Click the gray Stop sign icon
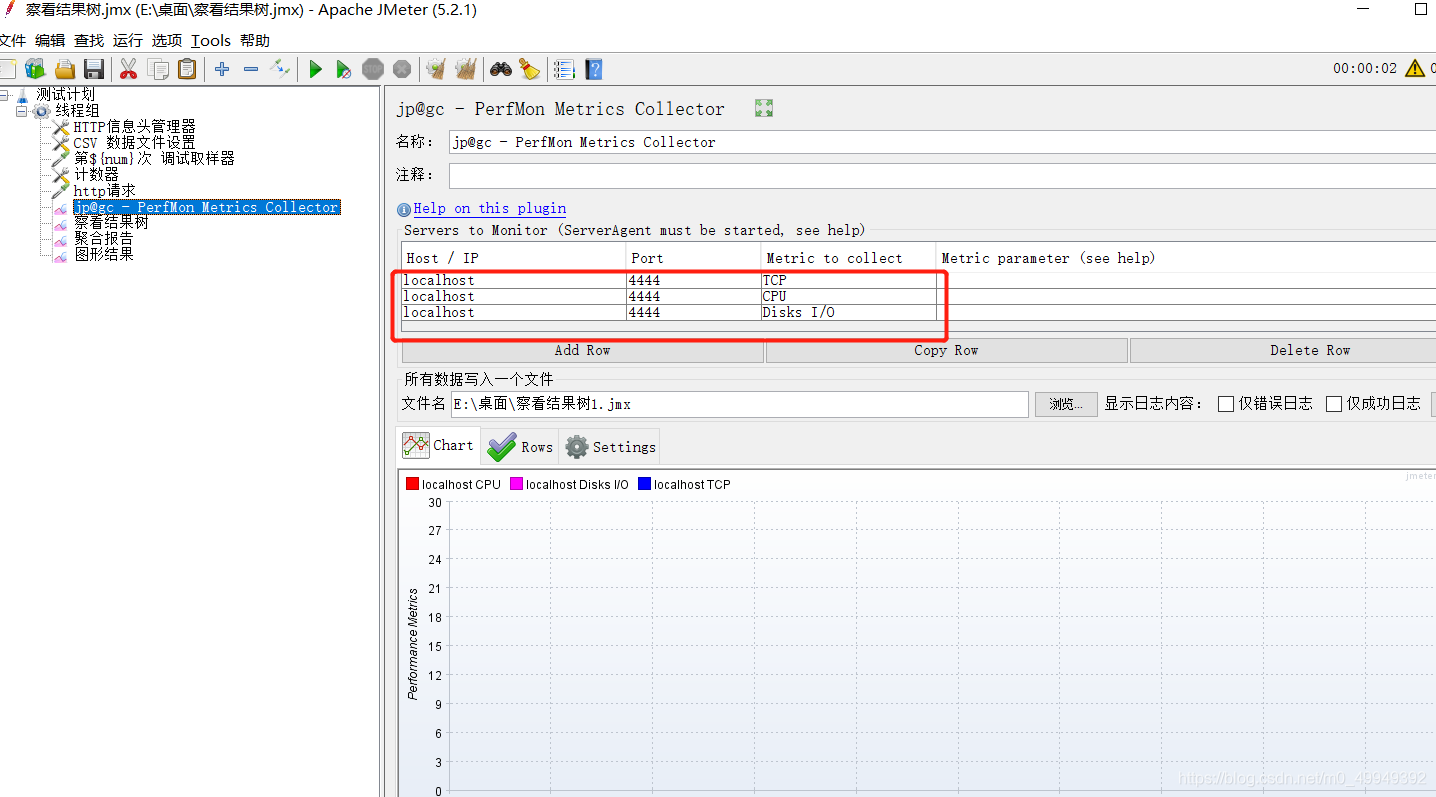Screen dimensions: 1436x797 point(373,69)
